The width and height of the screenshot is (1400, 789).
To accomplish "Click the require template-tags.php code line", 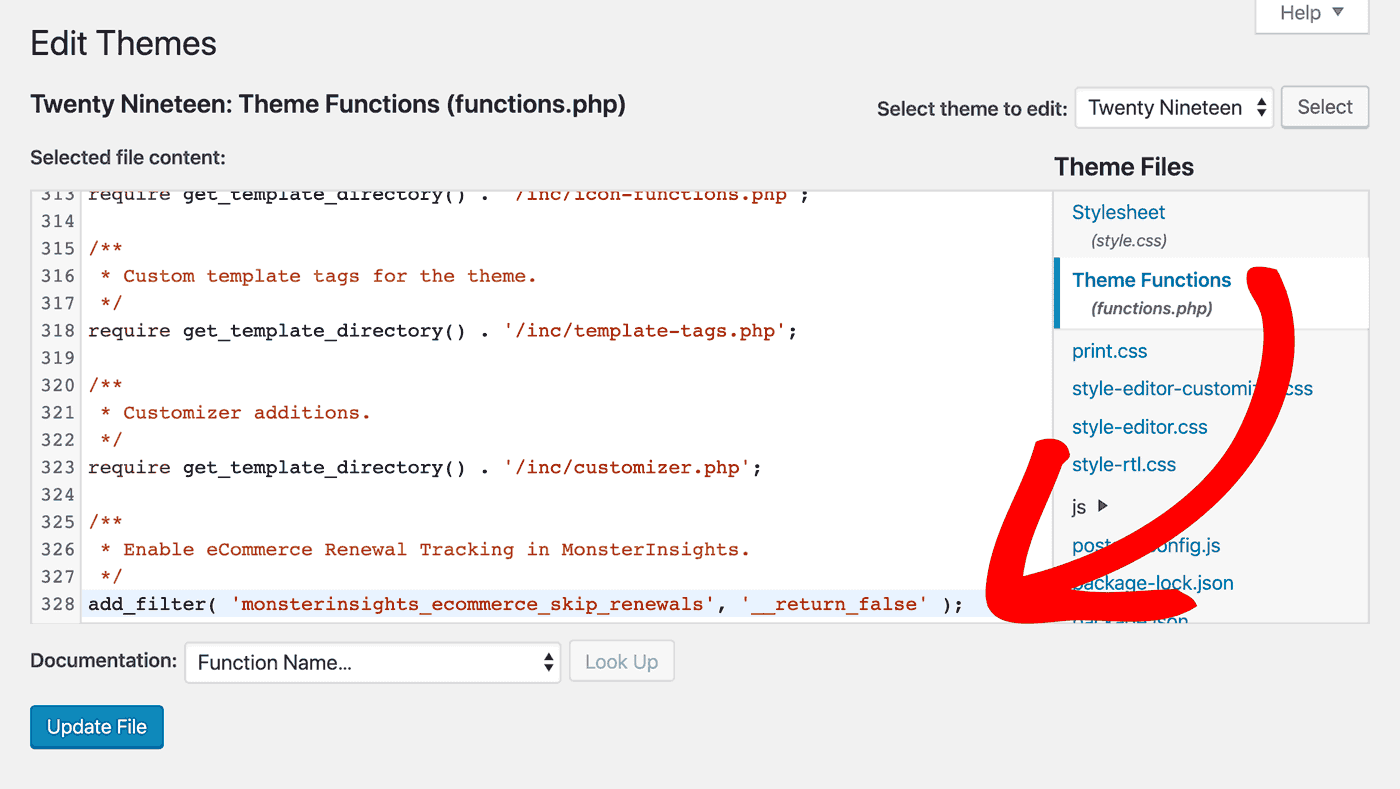I will [x=442, y=331].
